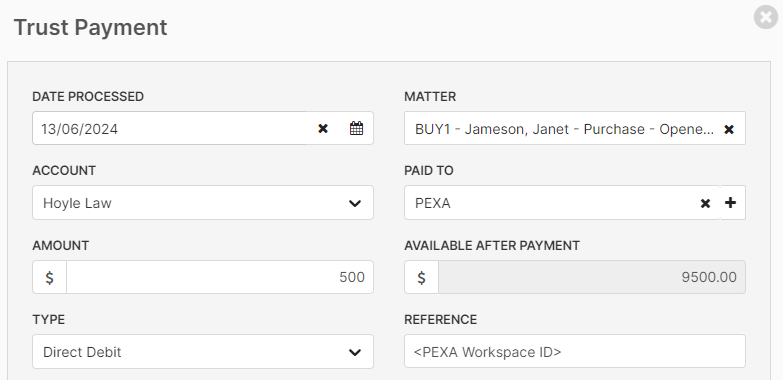Focus the Amount field showing 500

tap(220, 277)
